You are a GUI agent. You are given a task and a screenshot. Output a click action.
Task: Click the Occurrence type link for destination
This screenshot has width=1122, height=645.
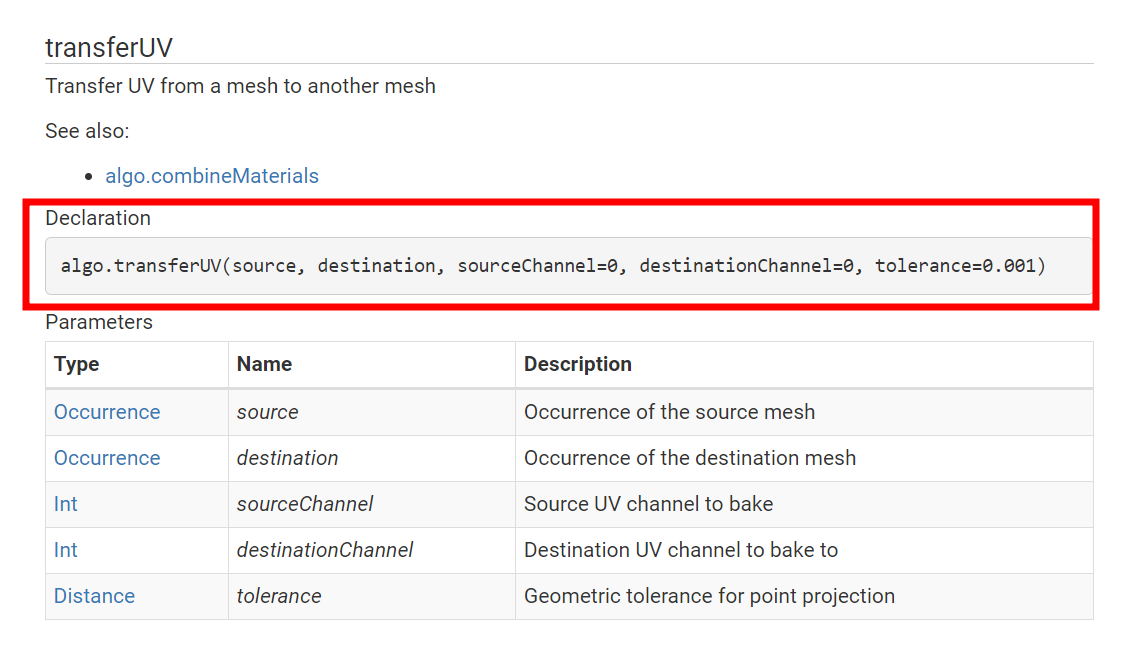coord(107,458)
